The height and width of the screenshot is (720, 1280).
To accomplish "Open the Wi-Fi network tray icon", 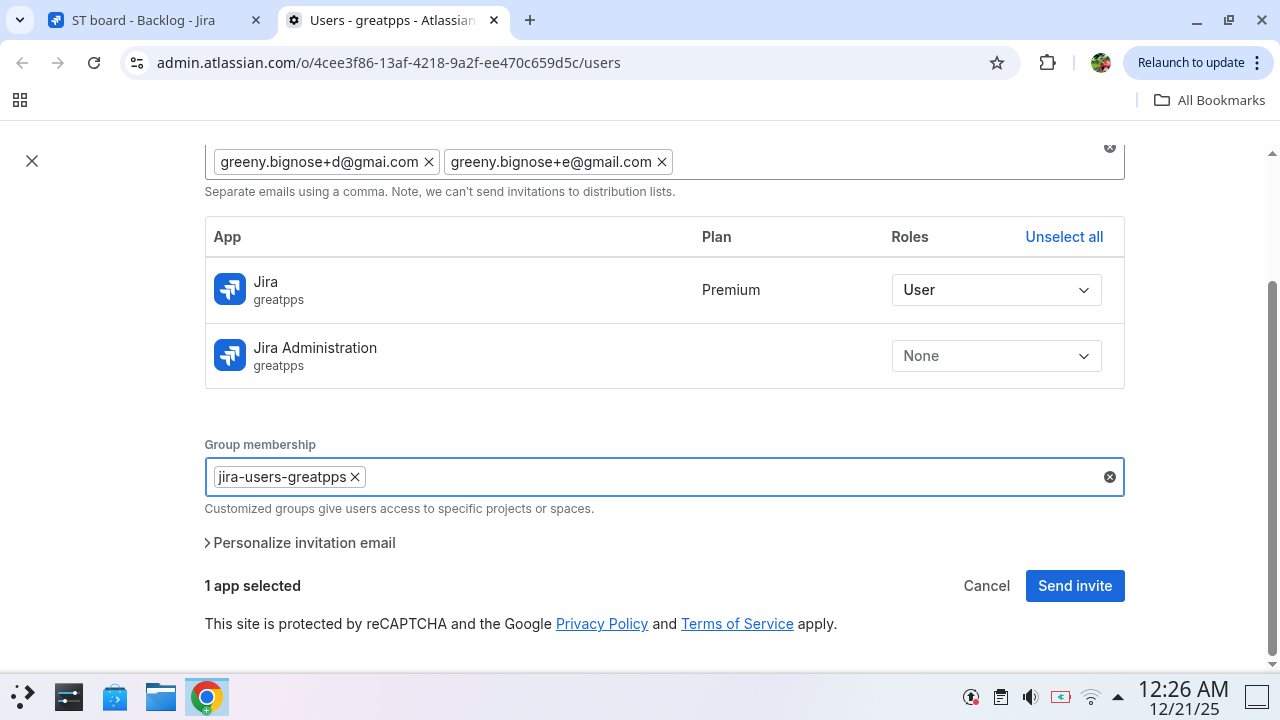I will click(x=1091, y=697).
